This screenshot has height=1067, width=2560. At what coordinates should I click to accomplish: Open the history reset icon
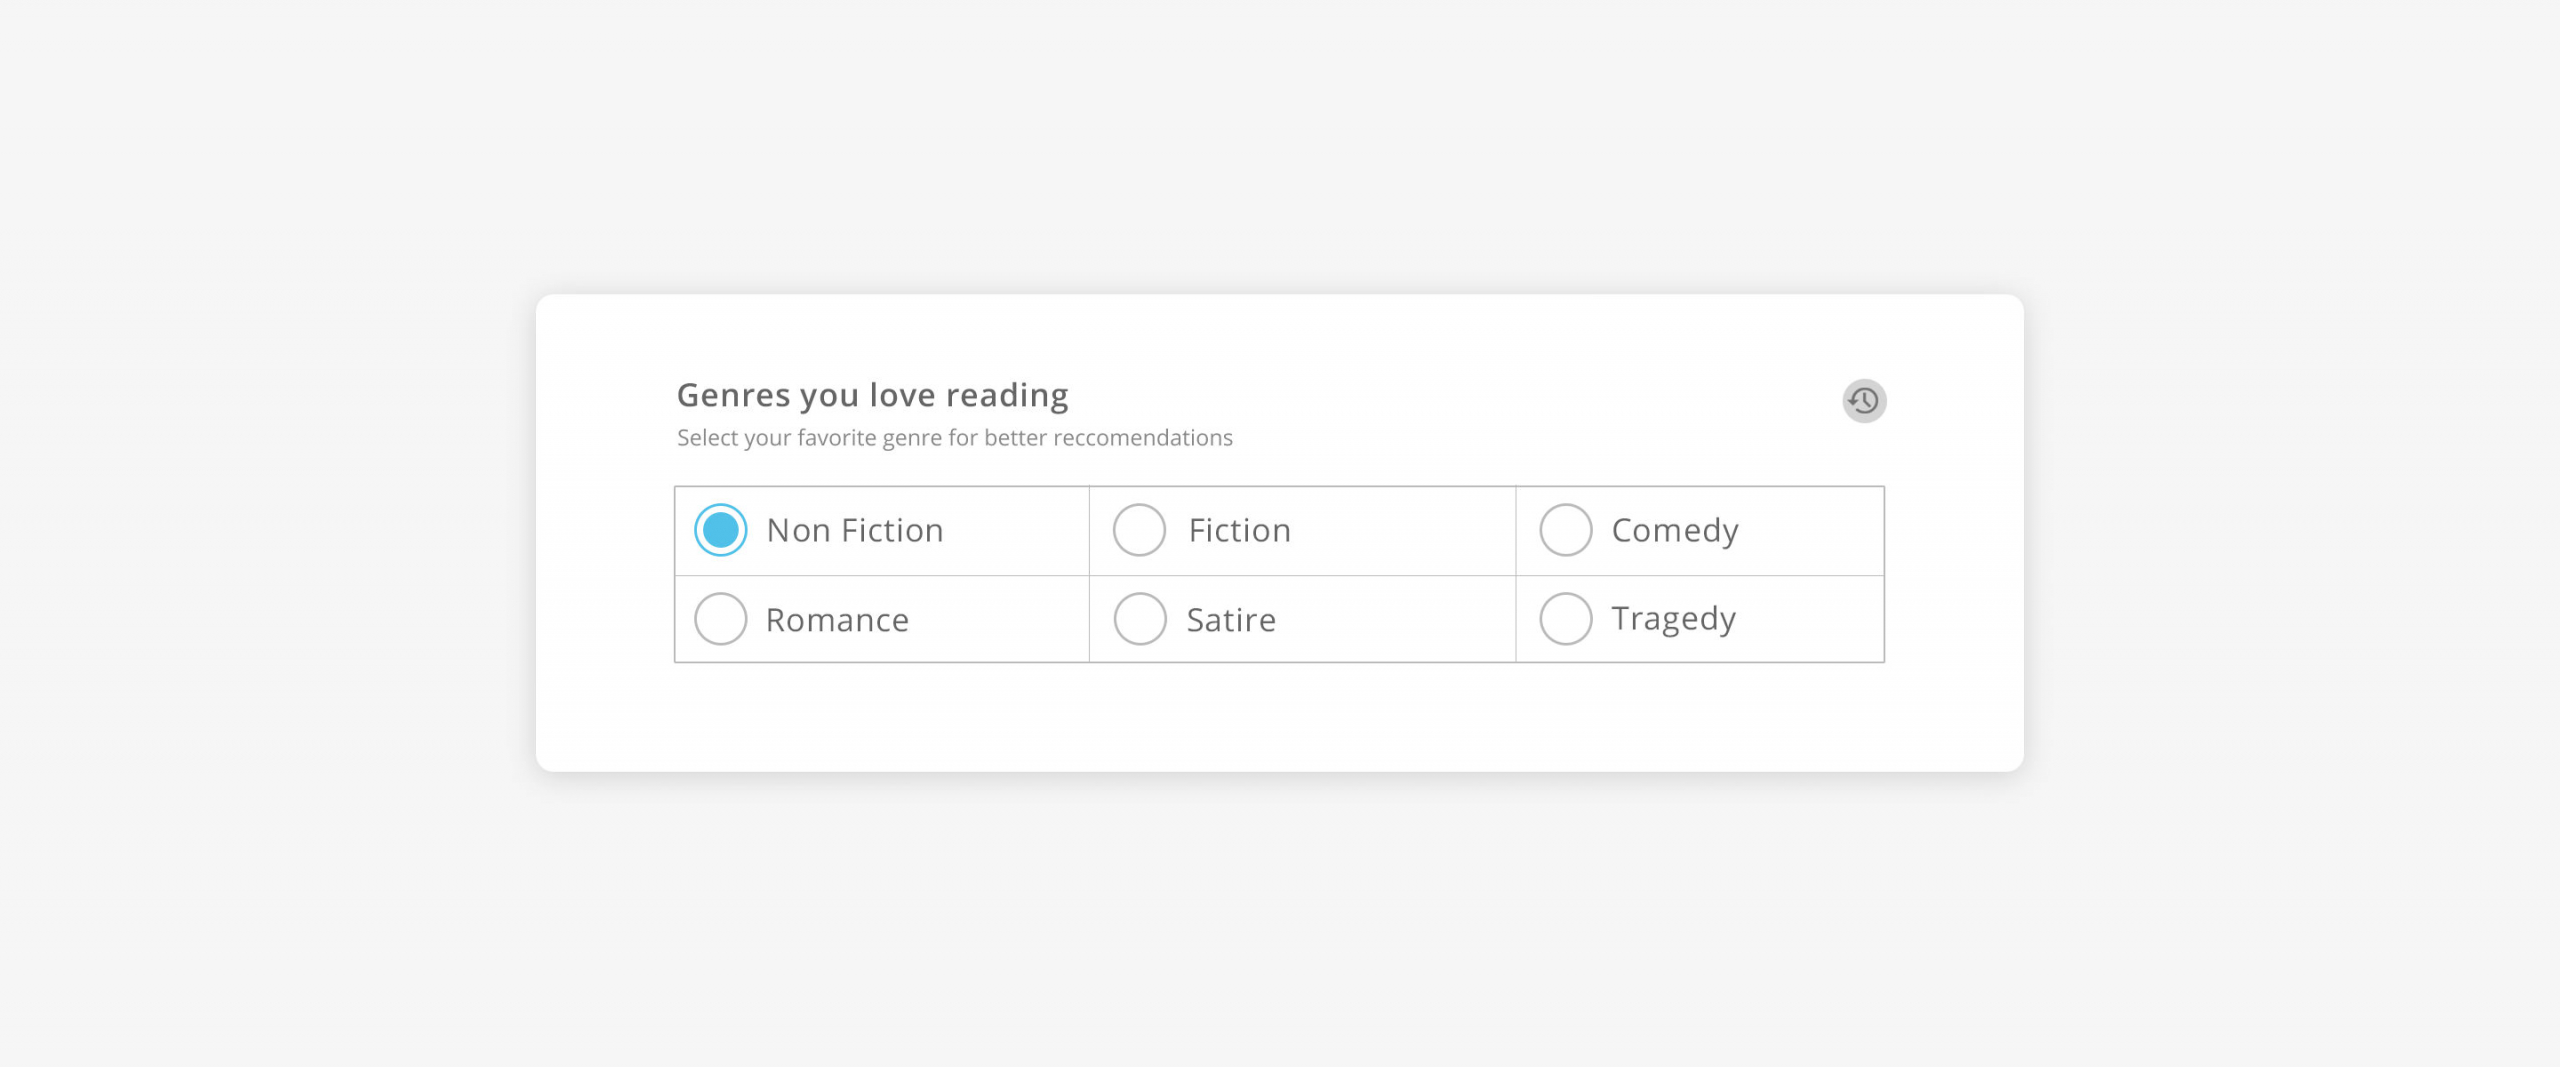tap(1864, 401)
